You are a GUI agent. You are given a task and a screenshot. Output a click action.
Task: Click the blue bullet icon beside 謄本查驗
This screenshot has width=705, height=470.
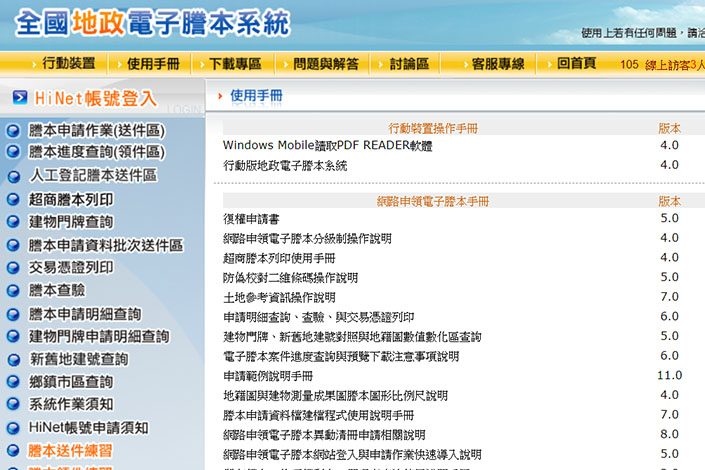pos(13,291)
